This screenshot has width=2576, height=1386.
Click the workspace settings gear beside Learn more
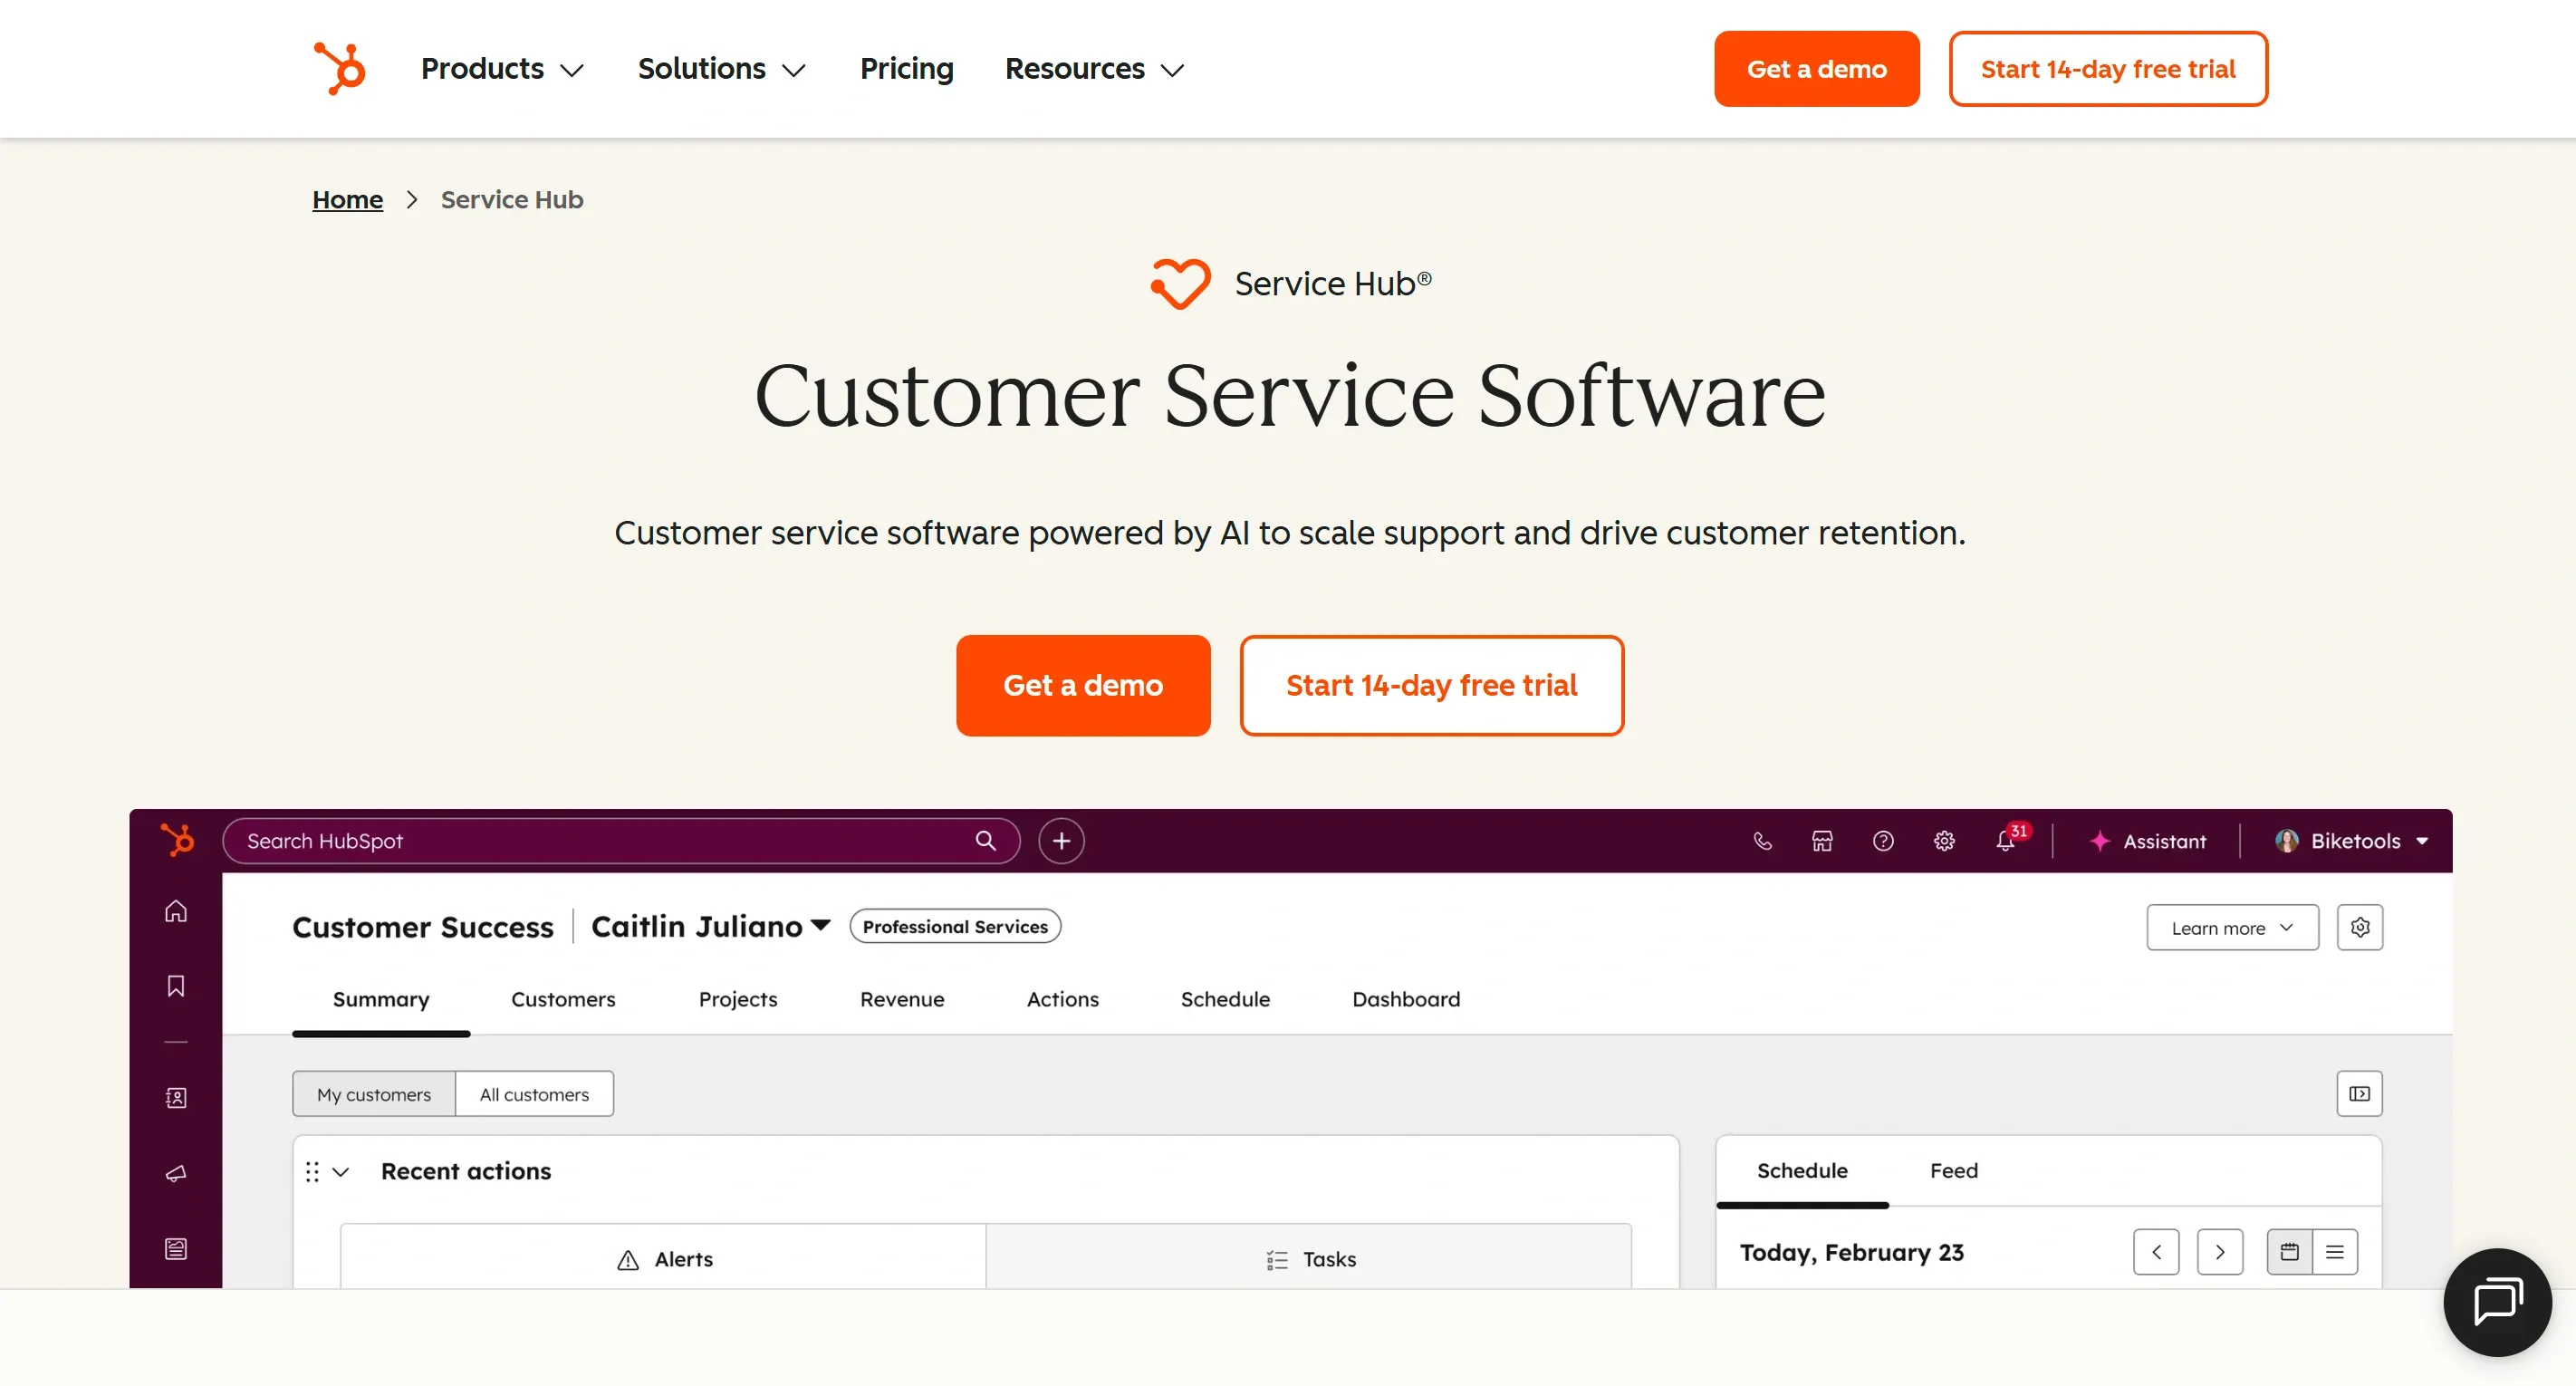[x=2360, y=927]
